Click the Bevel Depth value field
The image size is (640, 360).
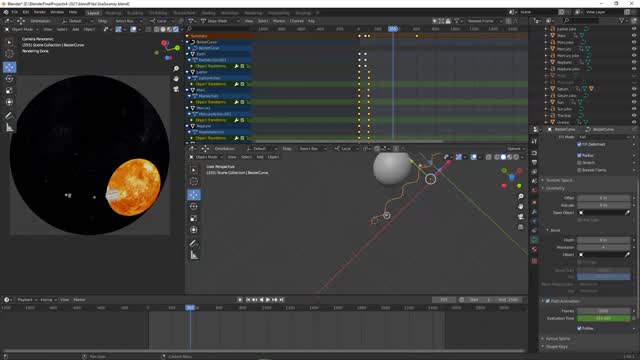[603, 240]
